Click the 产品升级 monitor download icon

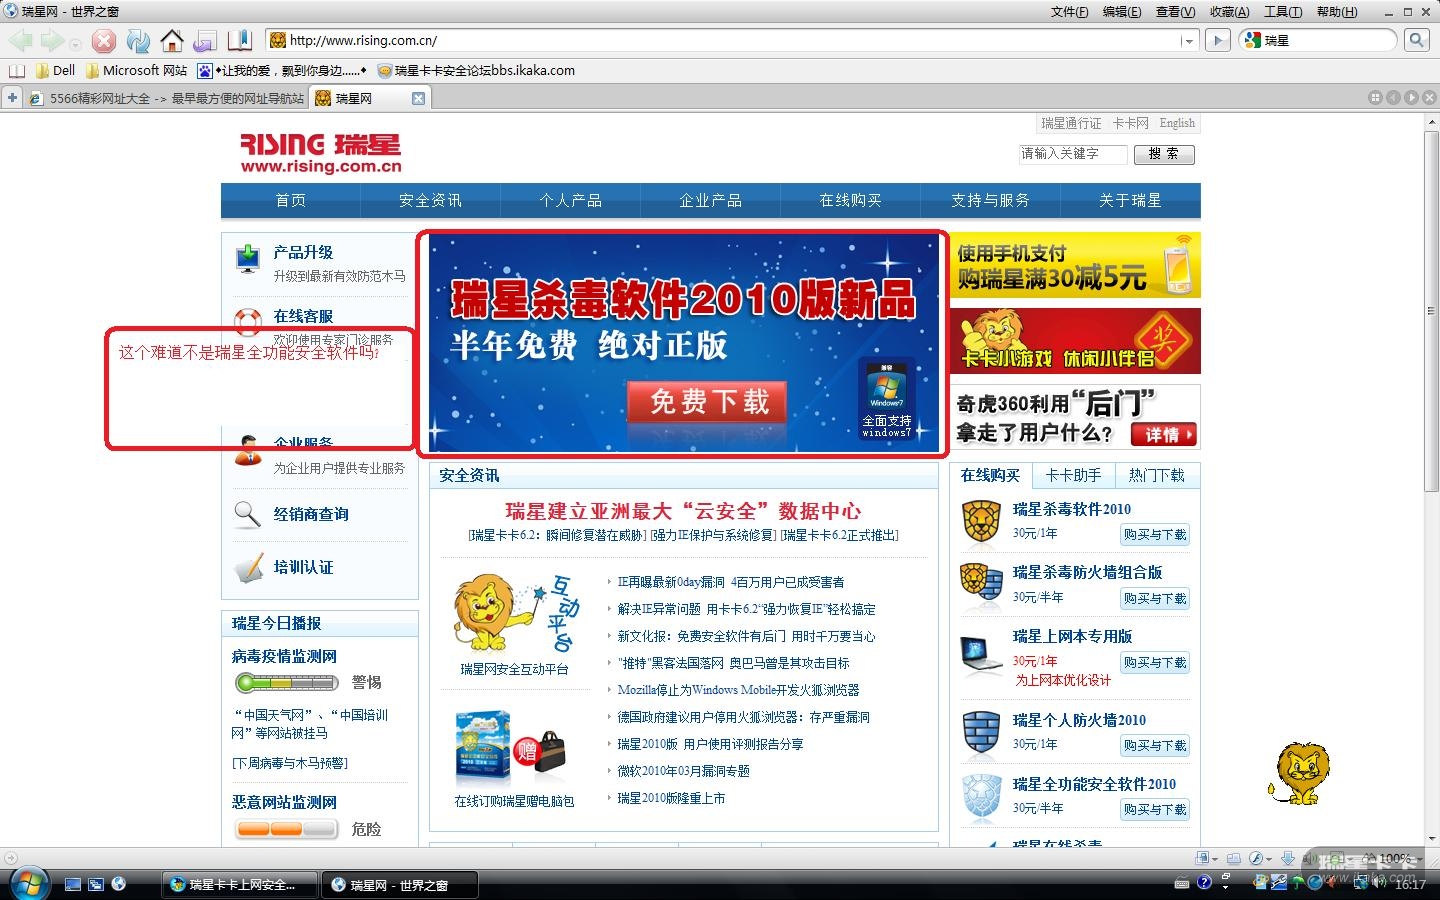(x=248, y=259)
